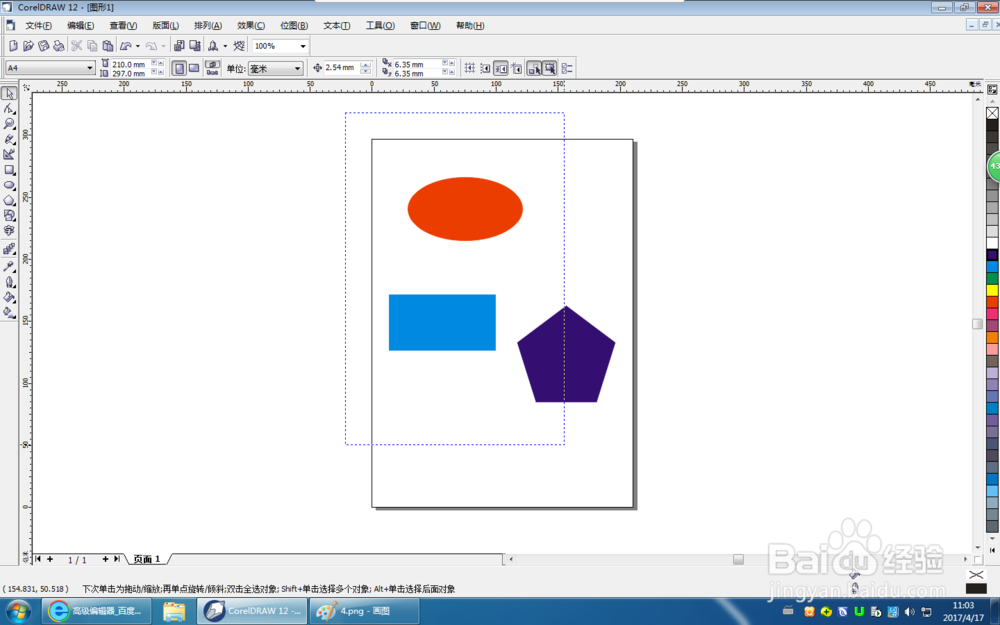Go to the first page navigation button
Screen dimensions: 1000x625
tap(38, 559)
